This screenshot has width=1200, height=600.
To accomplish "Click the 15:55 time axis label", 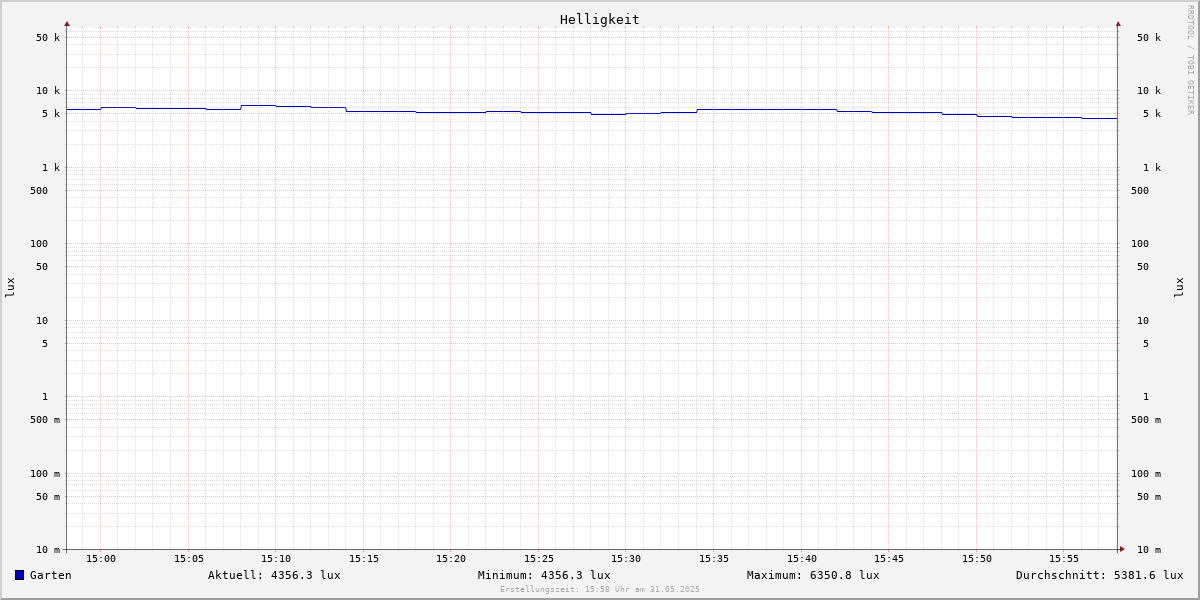I will coord(1064,559).
